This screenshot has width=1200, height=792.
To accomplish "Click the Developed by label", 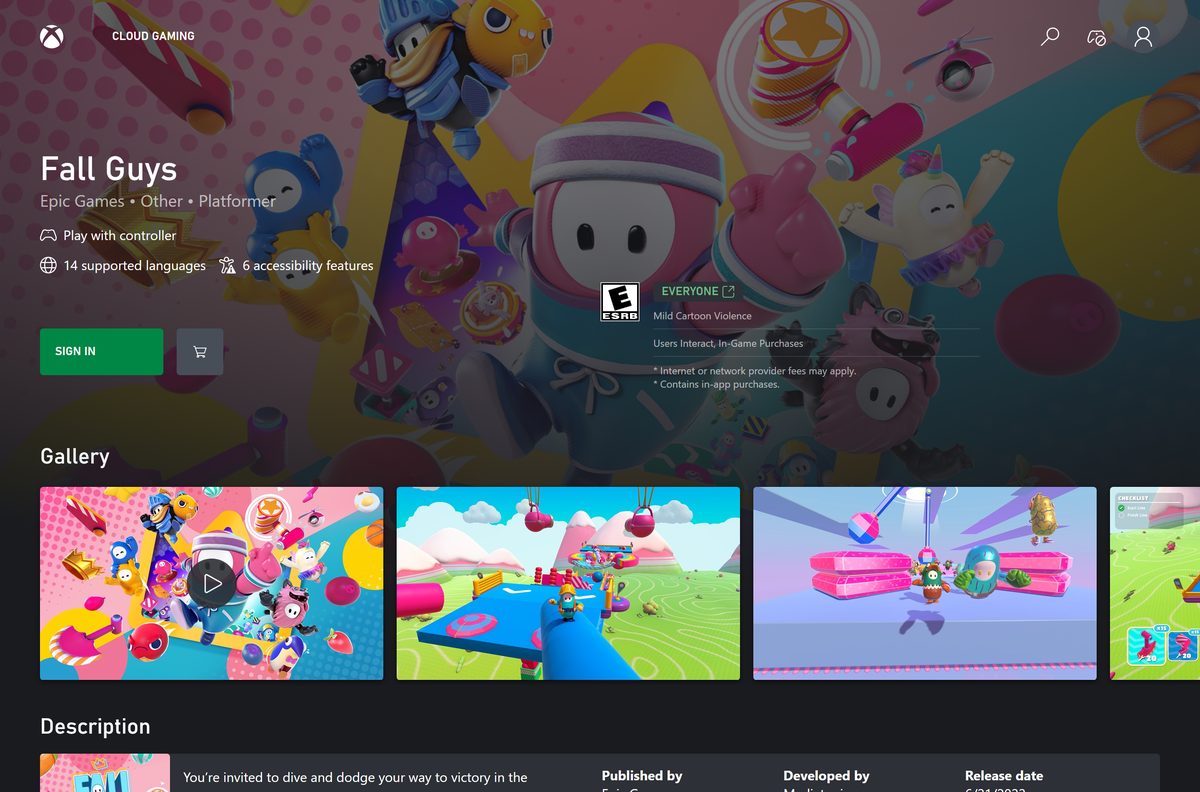I will 826,776.
